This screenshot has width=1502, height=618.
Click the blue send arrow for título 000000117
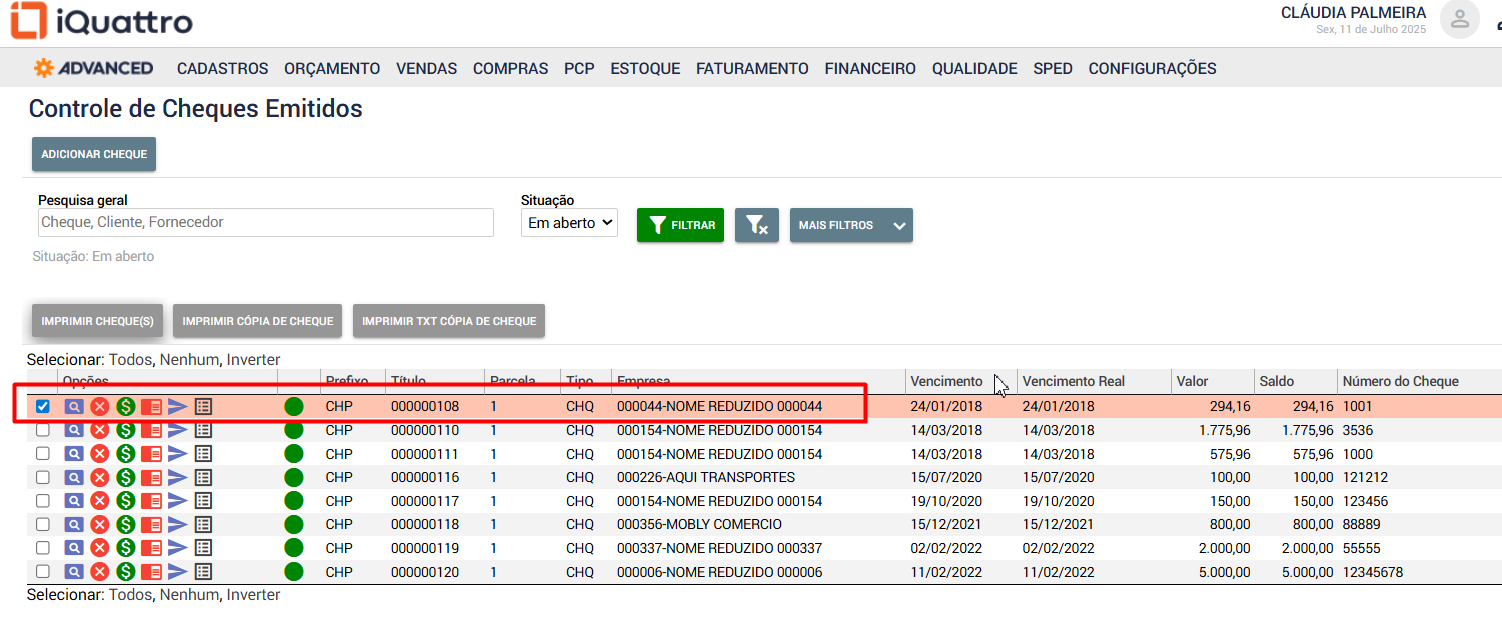pyautogui.click(x=177, y=501)
